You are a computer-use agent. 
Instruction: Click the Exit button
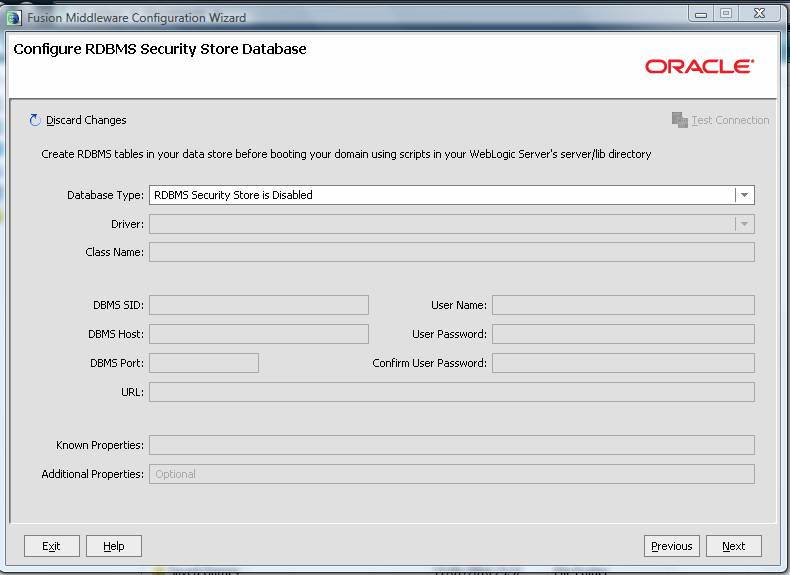pos(51,546)
